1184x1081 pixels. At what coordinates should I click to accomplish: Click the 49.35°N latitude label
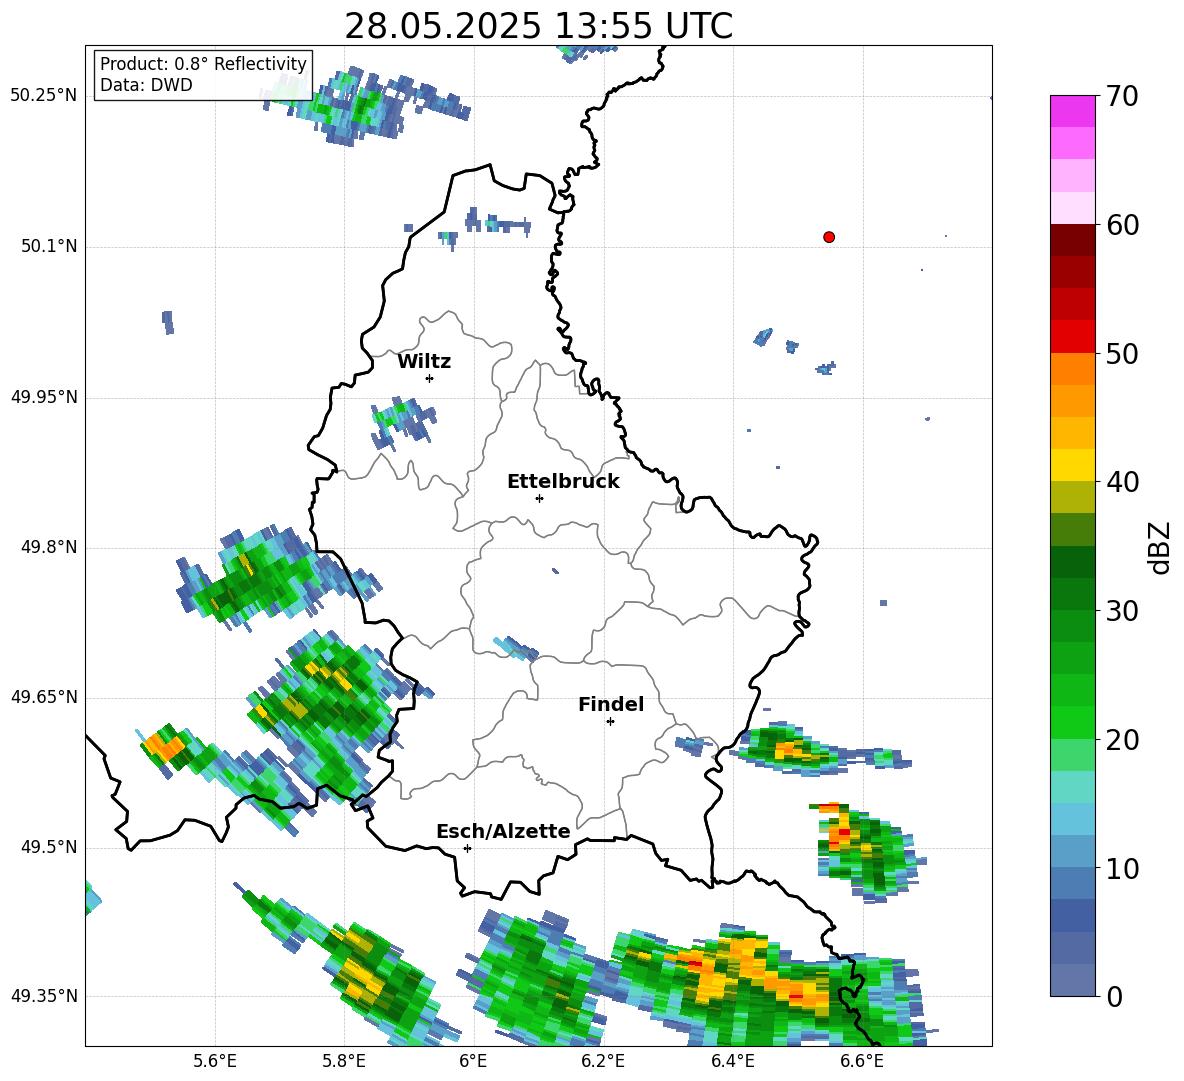pyautogui.click(x=43, y=996)
